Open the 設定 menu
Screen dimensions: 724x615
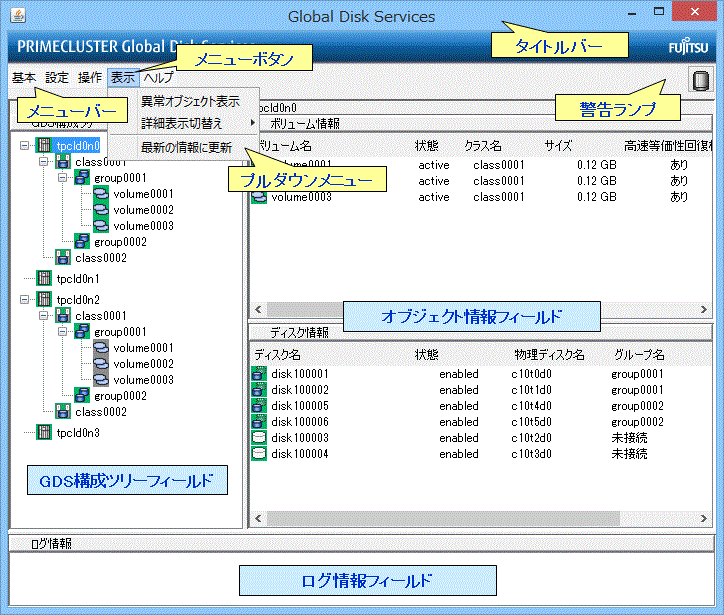[x=57, y=78]
